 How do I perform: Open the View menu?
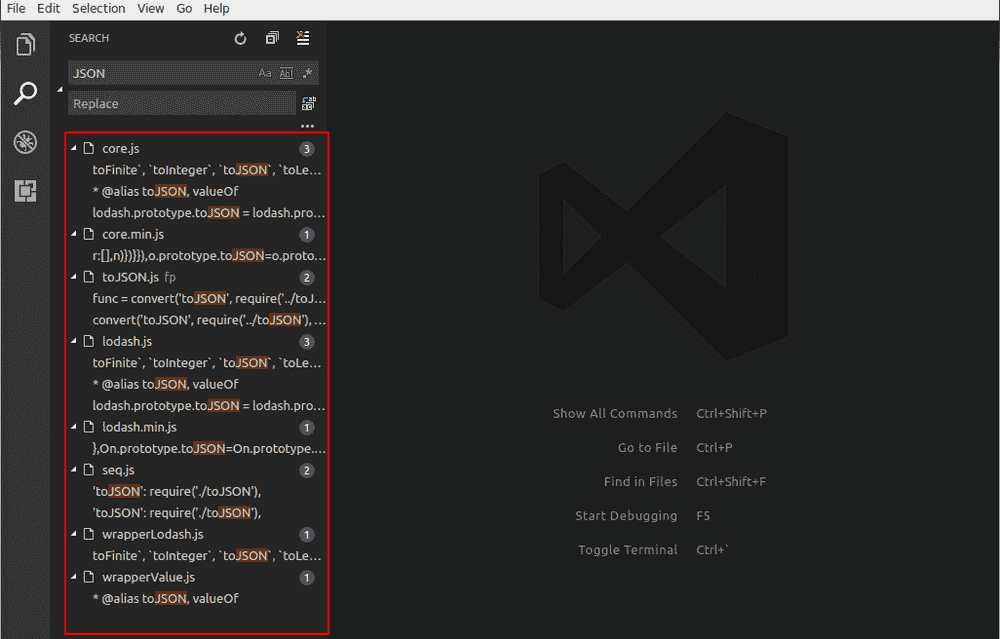(151, 8)
